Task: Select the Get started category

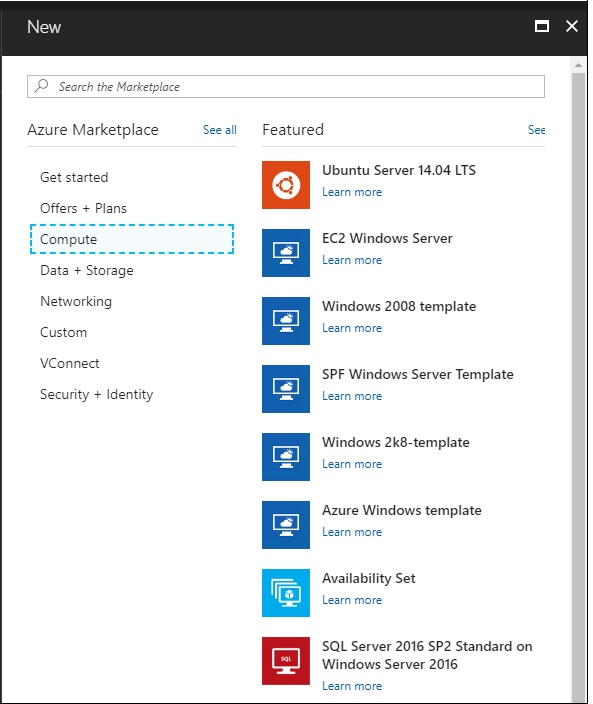Action: click(x=74, y=177)
